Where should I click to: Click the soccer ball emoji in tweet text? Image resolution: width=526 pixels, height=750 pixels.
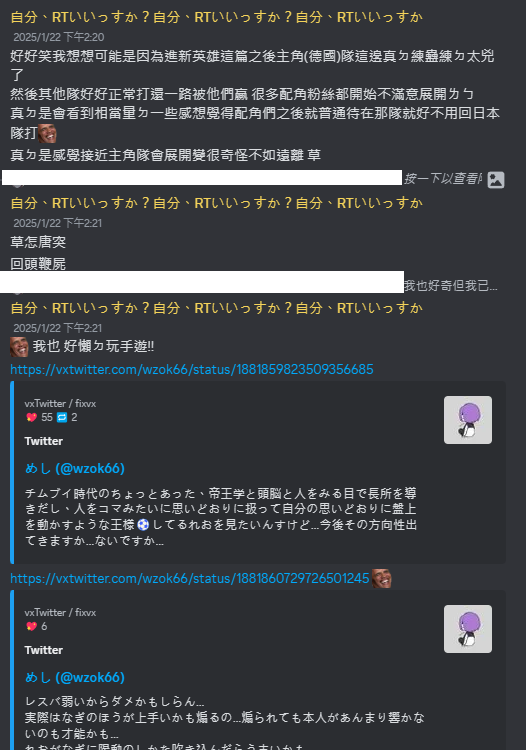(143, 525)
